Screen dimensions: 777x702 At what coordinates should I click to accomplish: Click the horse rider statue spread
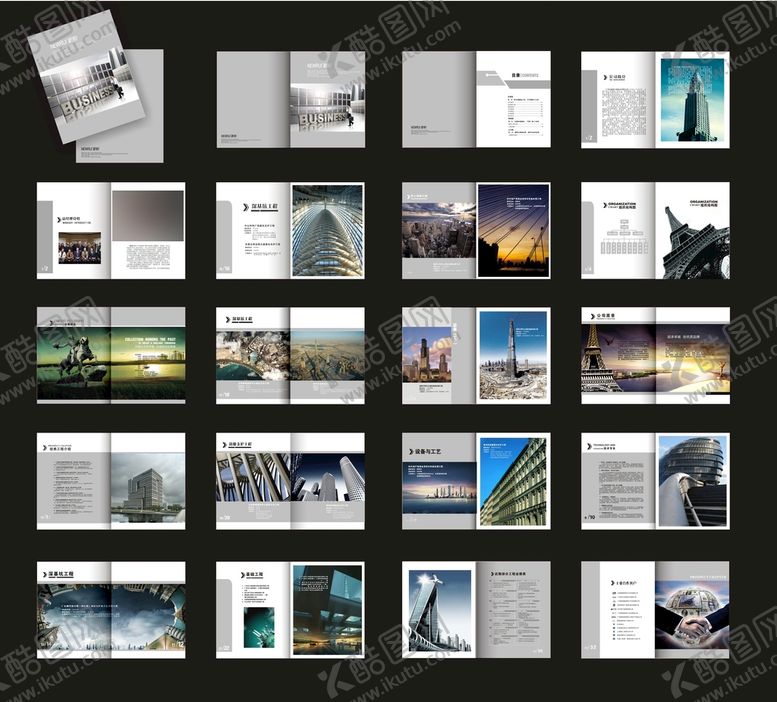point(110,356)
